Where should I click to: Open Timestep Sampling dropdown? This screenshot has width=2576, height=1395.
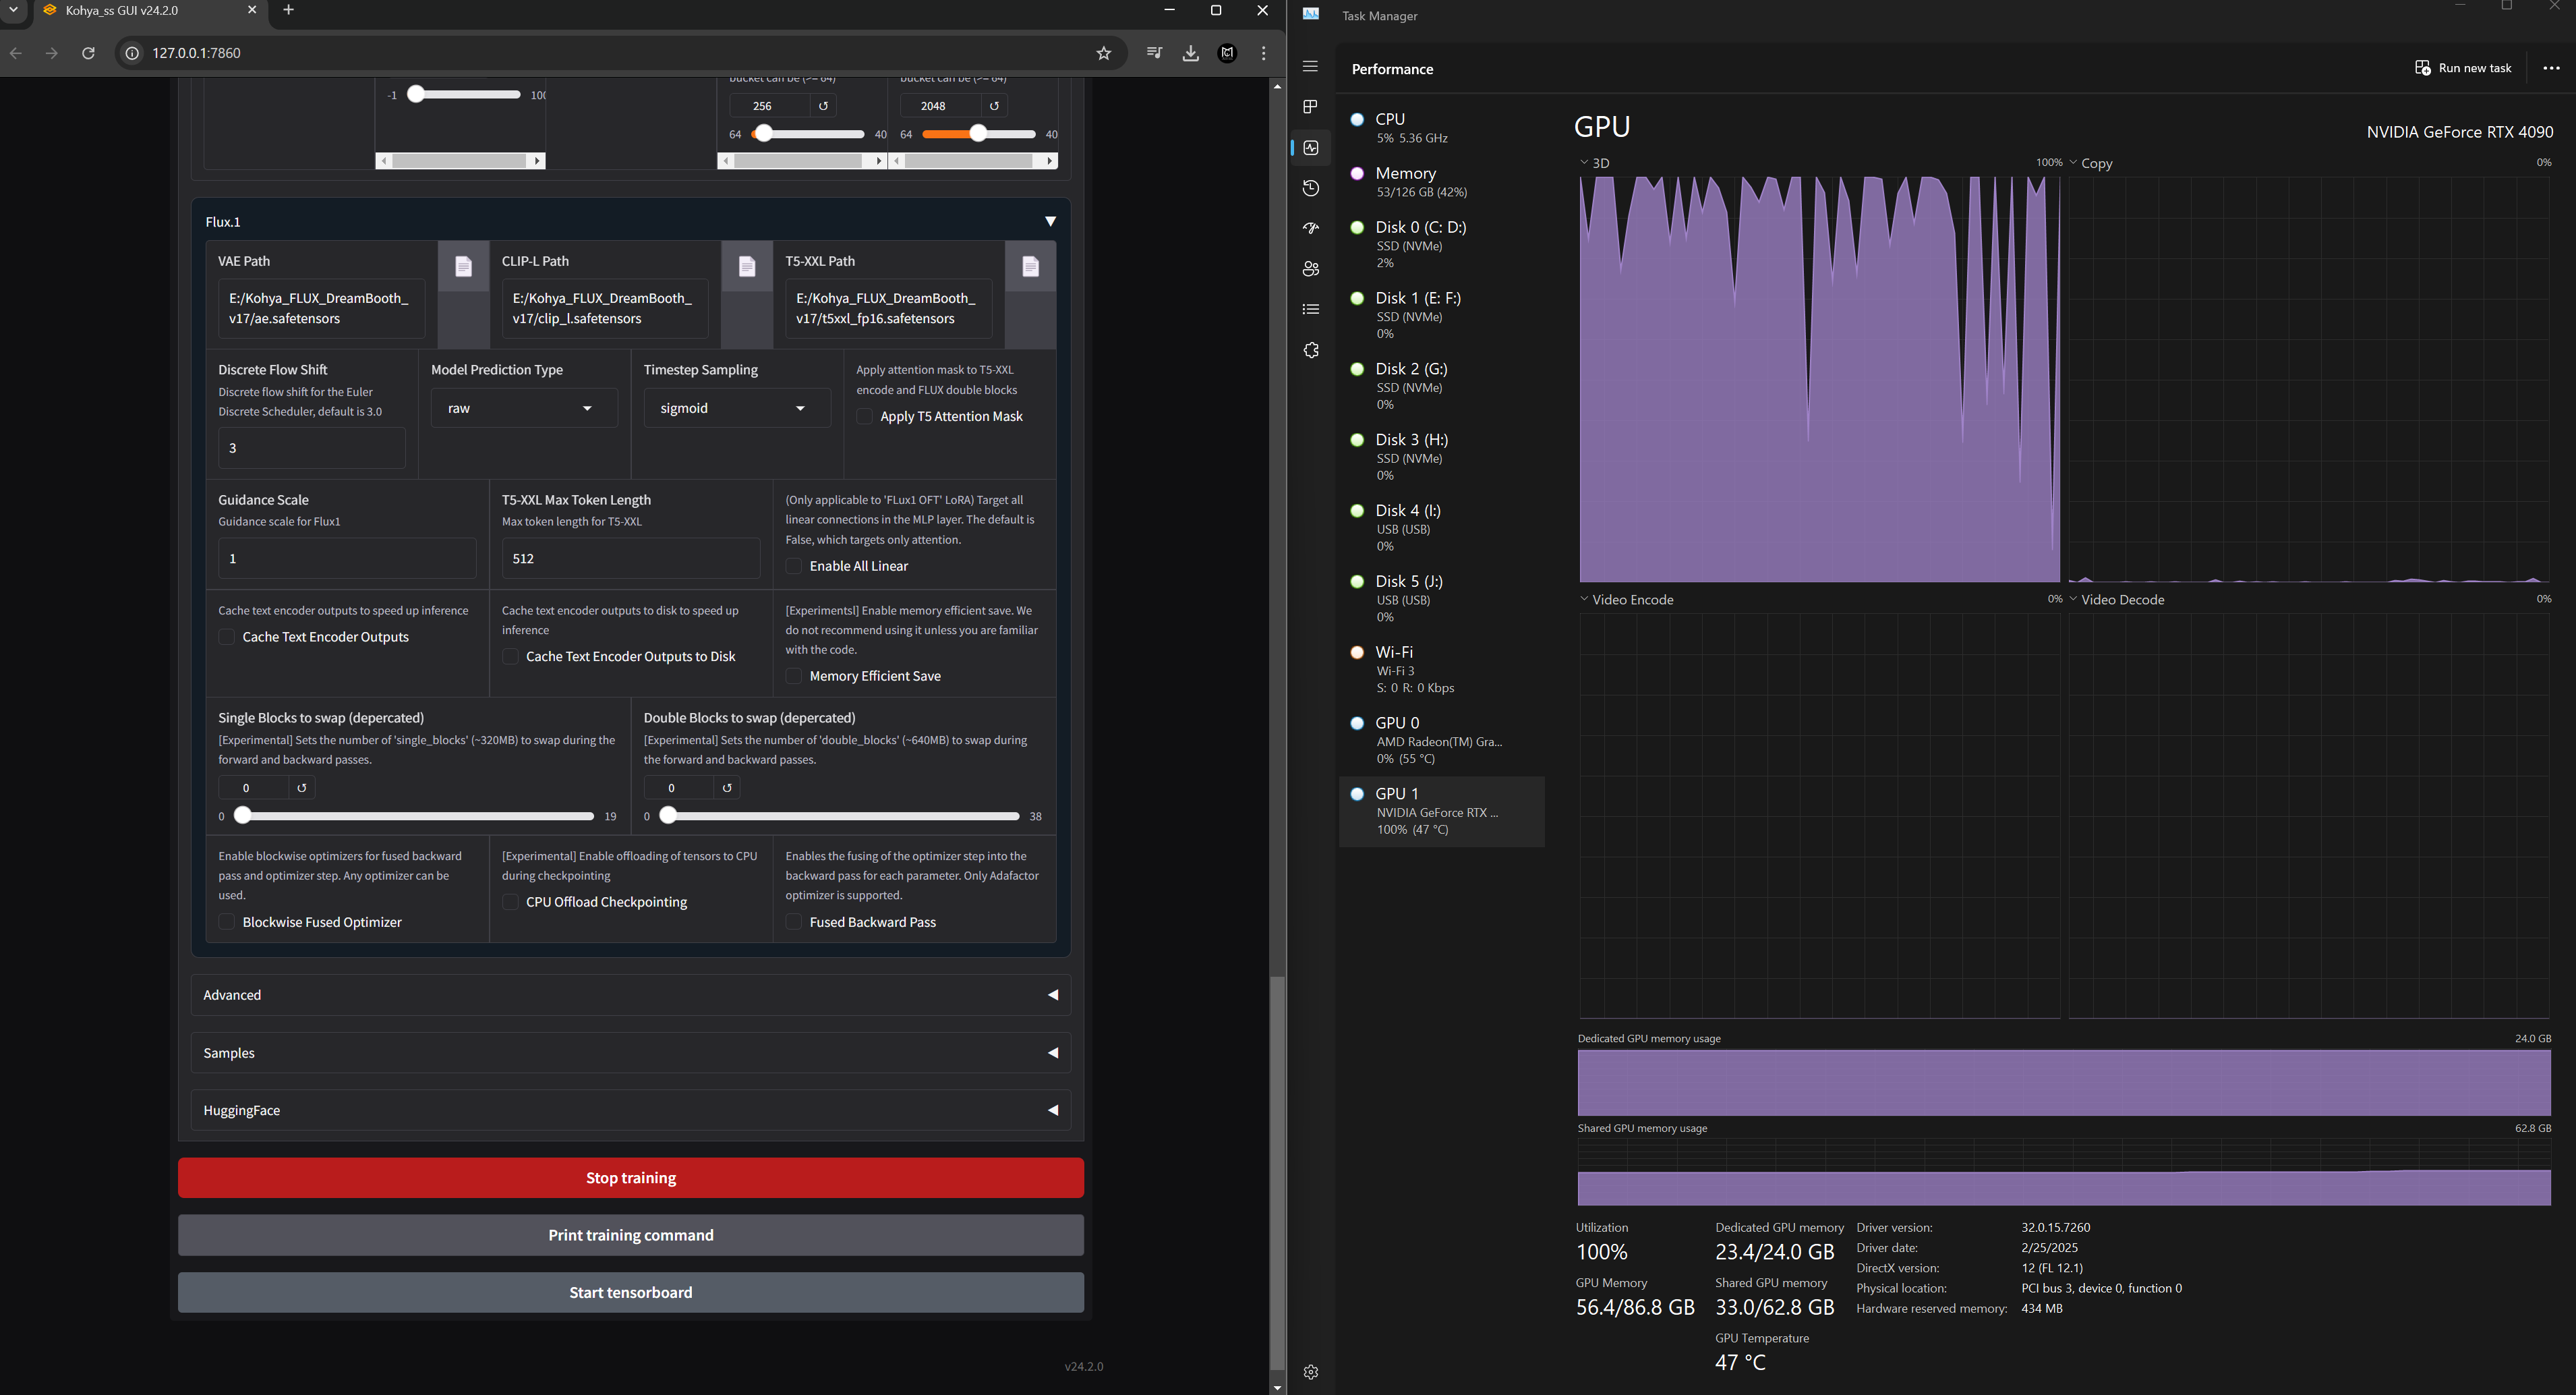tap(736, 408)
